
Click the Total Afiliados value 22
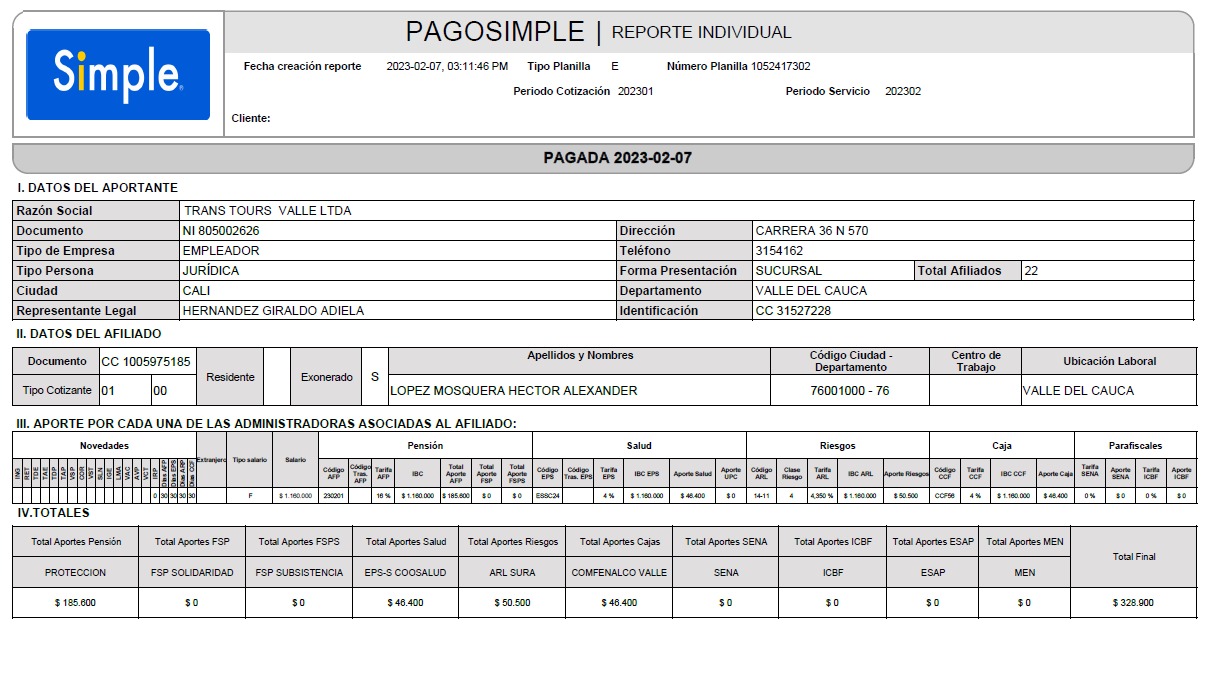tap(1031, 271)
